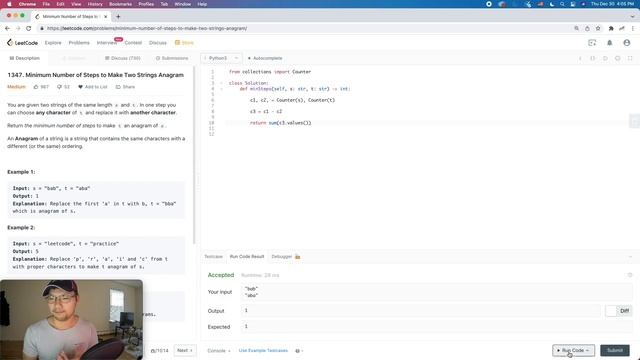Visit the LeetCode Store link

[x=184, y=43]
